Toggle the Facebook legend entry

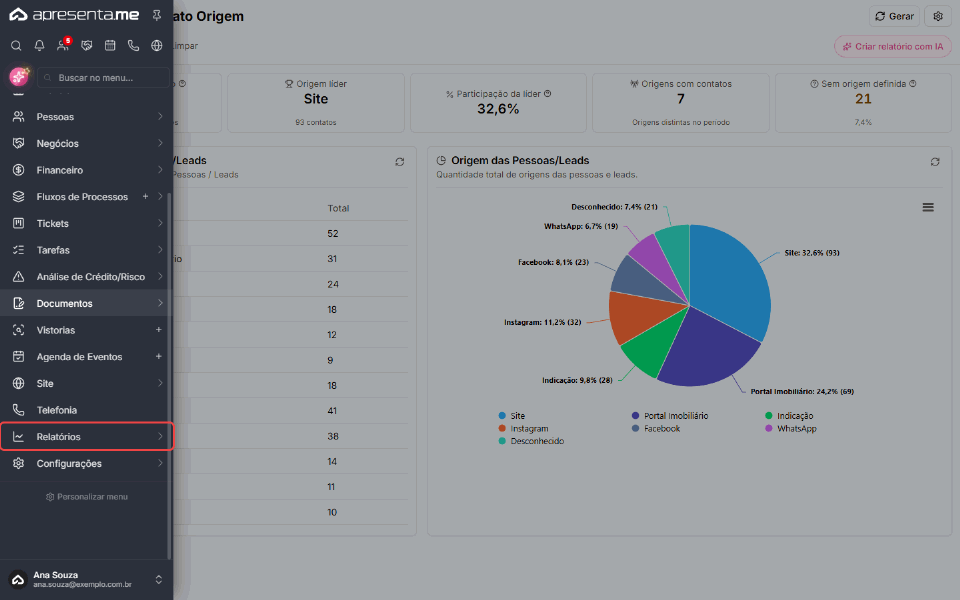(656, 429)
